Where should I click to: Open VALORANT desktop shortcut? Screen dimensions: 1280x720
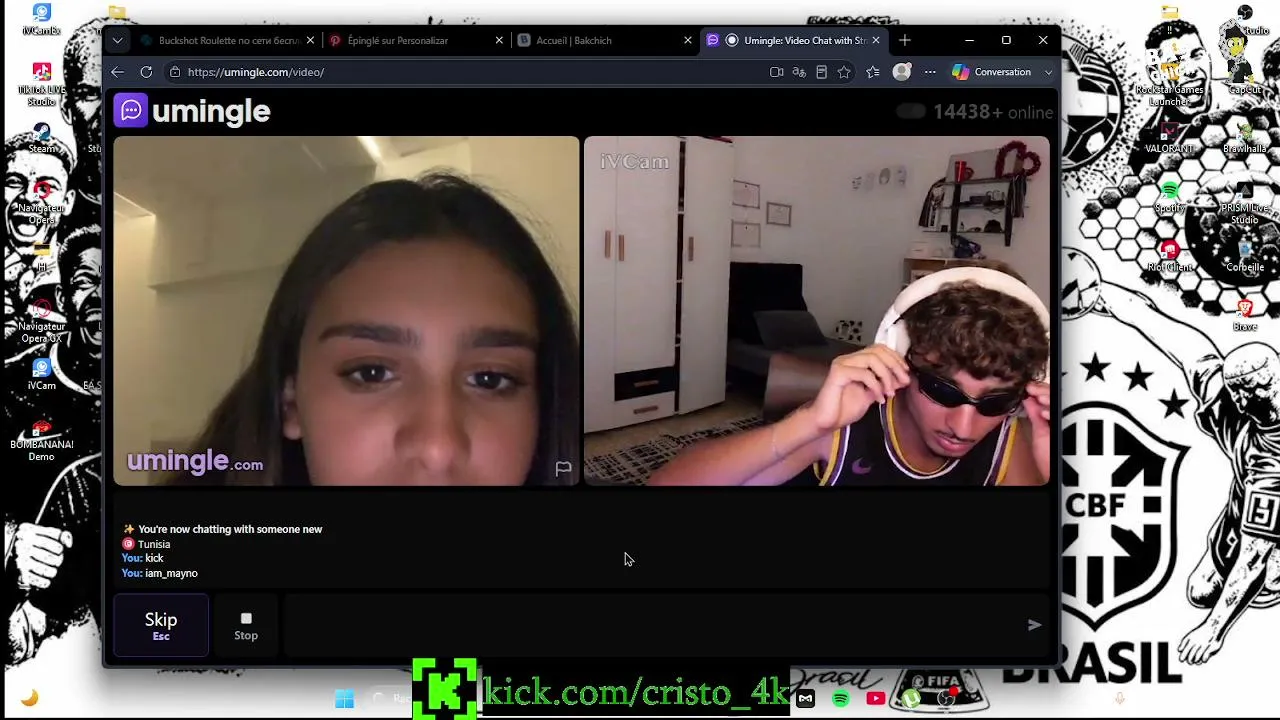click(x=1170, y=138)
